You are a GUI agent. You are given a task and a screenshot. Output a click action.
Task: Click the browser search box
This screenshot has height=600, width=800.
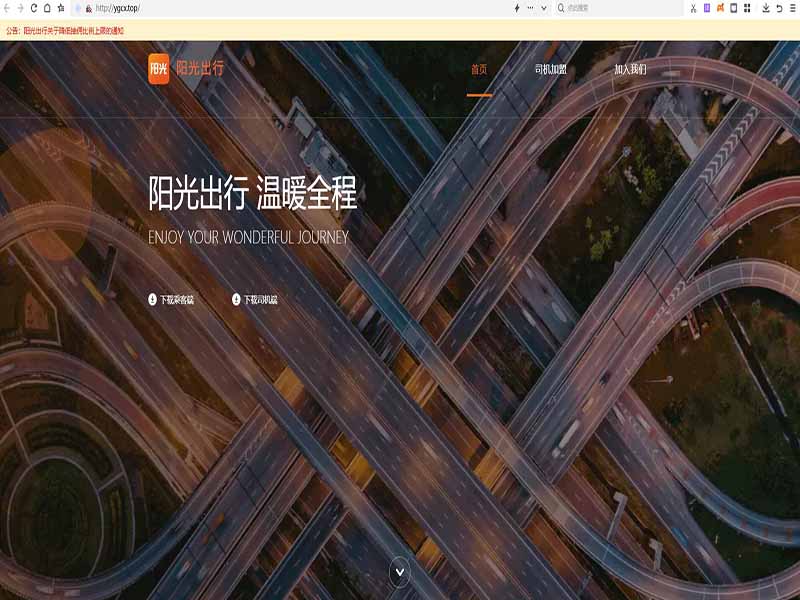click(x=617, y=8)
